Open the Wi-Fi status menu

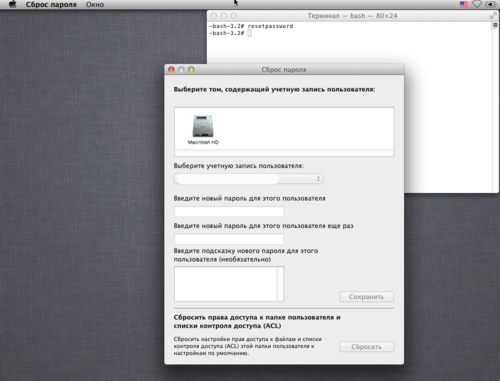click(477, 4)
